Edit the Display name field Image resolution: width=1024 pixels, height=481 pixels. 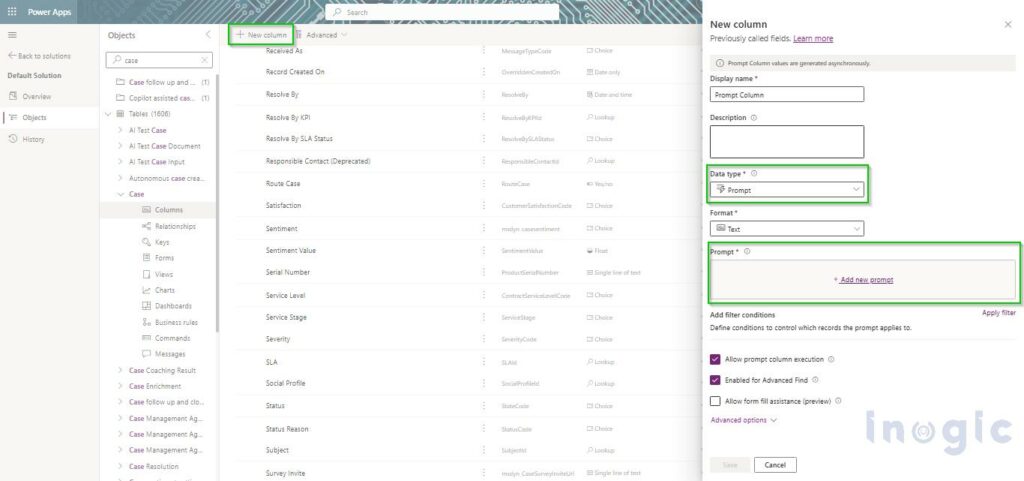787,95
